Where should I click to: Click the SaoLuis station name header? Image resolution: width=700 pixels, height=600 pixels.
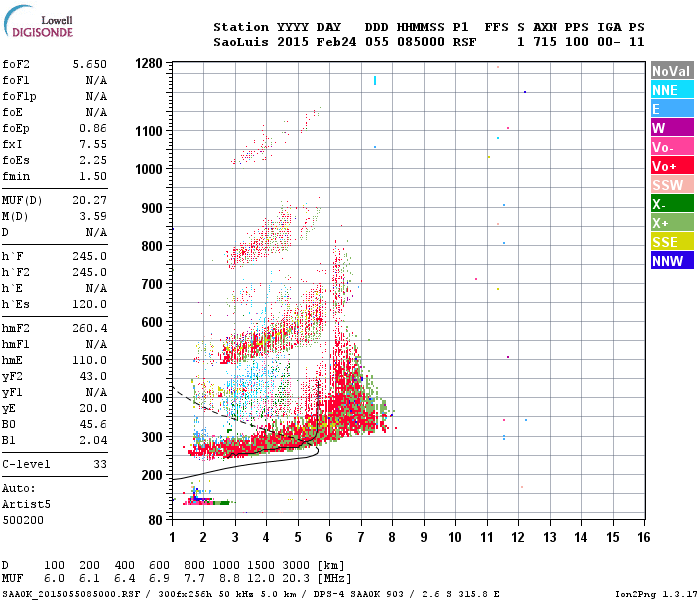click(x=241, y=42)
